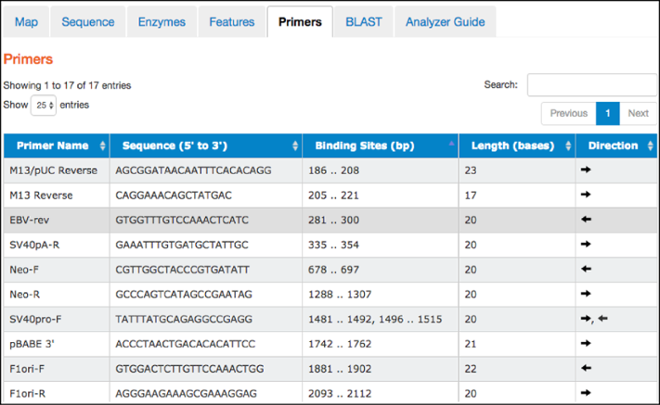660x405 pixels.
Task: Open the Show entries count dropdown
Action: [x=43, y=105]
